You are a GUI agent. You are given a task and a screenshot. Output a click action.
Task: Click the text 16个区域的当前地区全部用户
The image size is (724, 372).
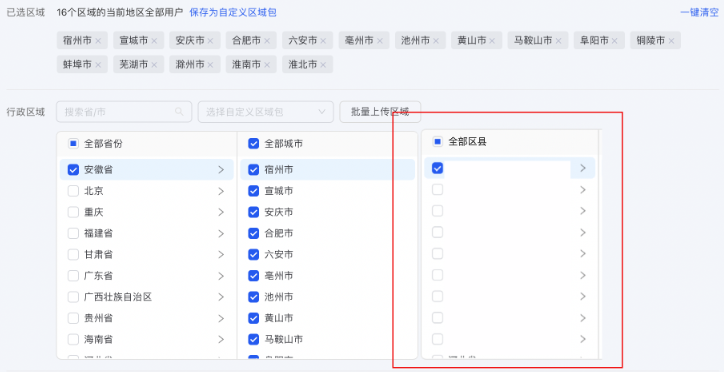(x=120, y=12)
